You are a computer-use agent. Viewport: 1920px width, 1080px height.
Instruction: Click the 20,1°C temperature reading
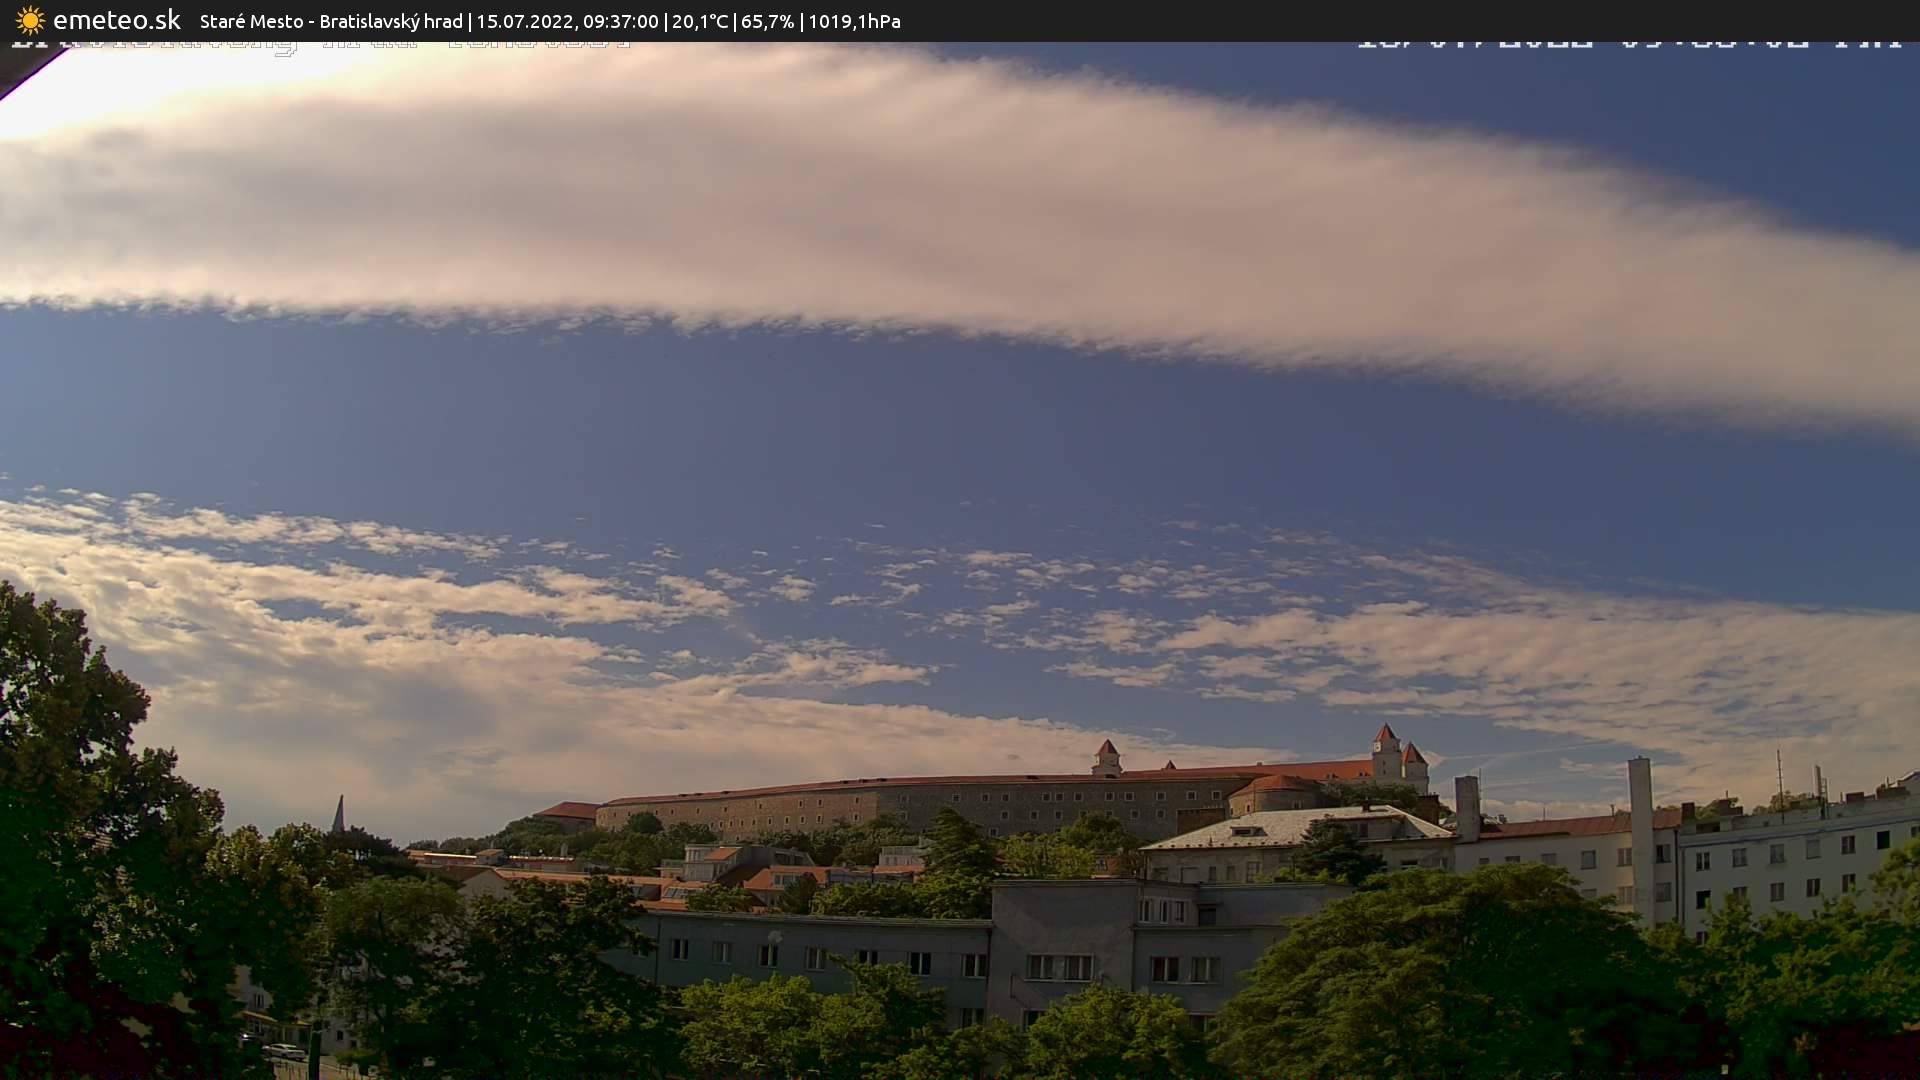699,21
